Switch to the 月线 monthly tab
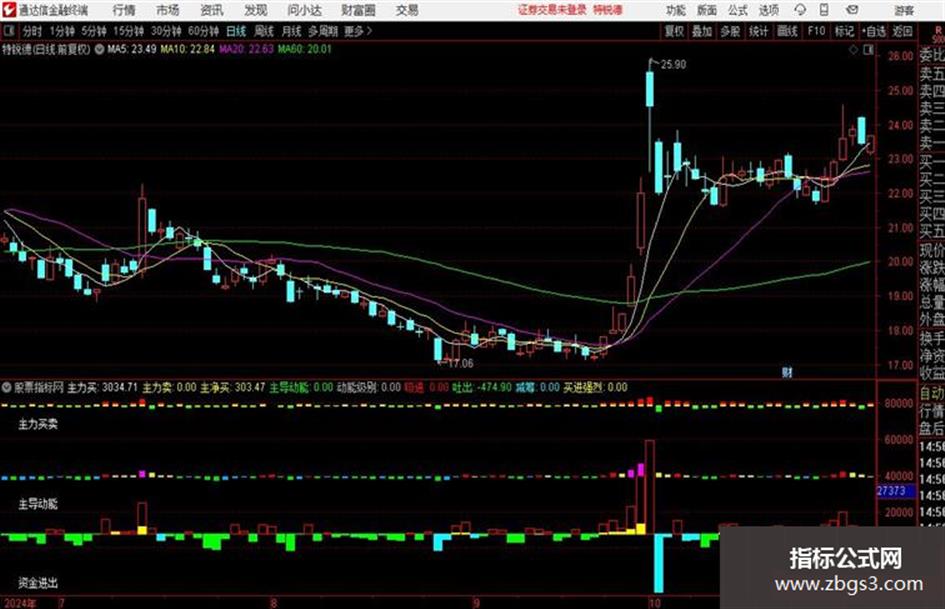The width and height of the screenshot is (945, 609). tap(292, 31)
